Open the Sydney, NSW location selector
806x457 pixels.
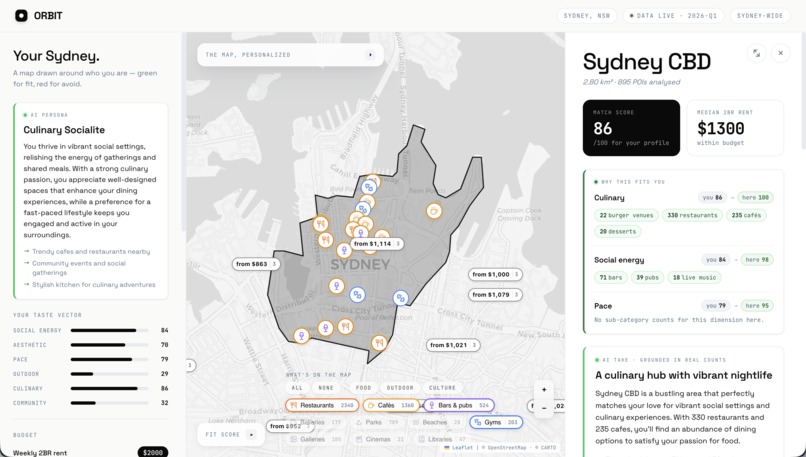(x=587, y=15)
